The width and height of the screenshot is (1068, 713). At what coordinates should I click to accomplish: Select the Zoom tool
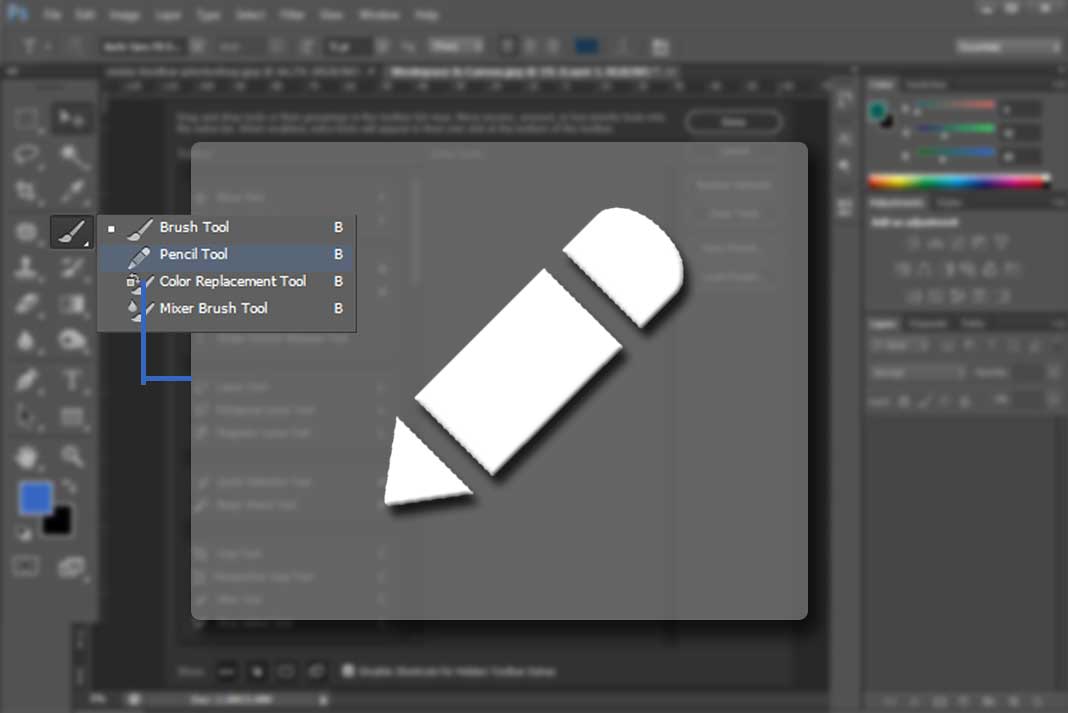point(72,456)
